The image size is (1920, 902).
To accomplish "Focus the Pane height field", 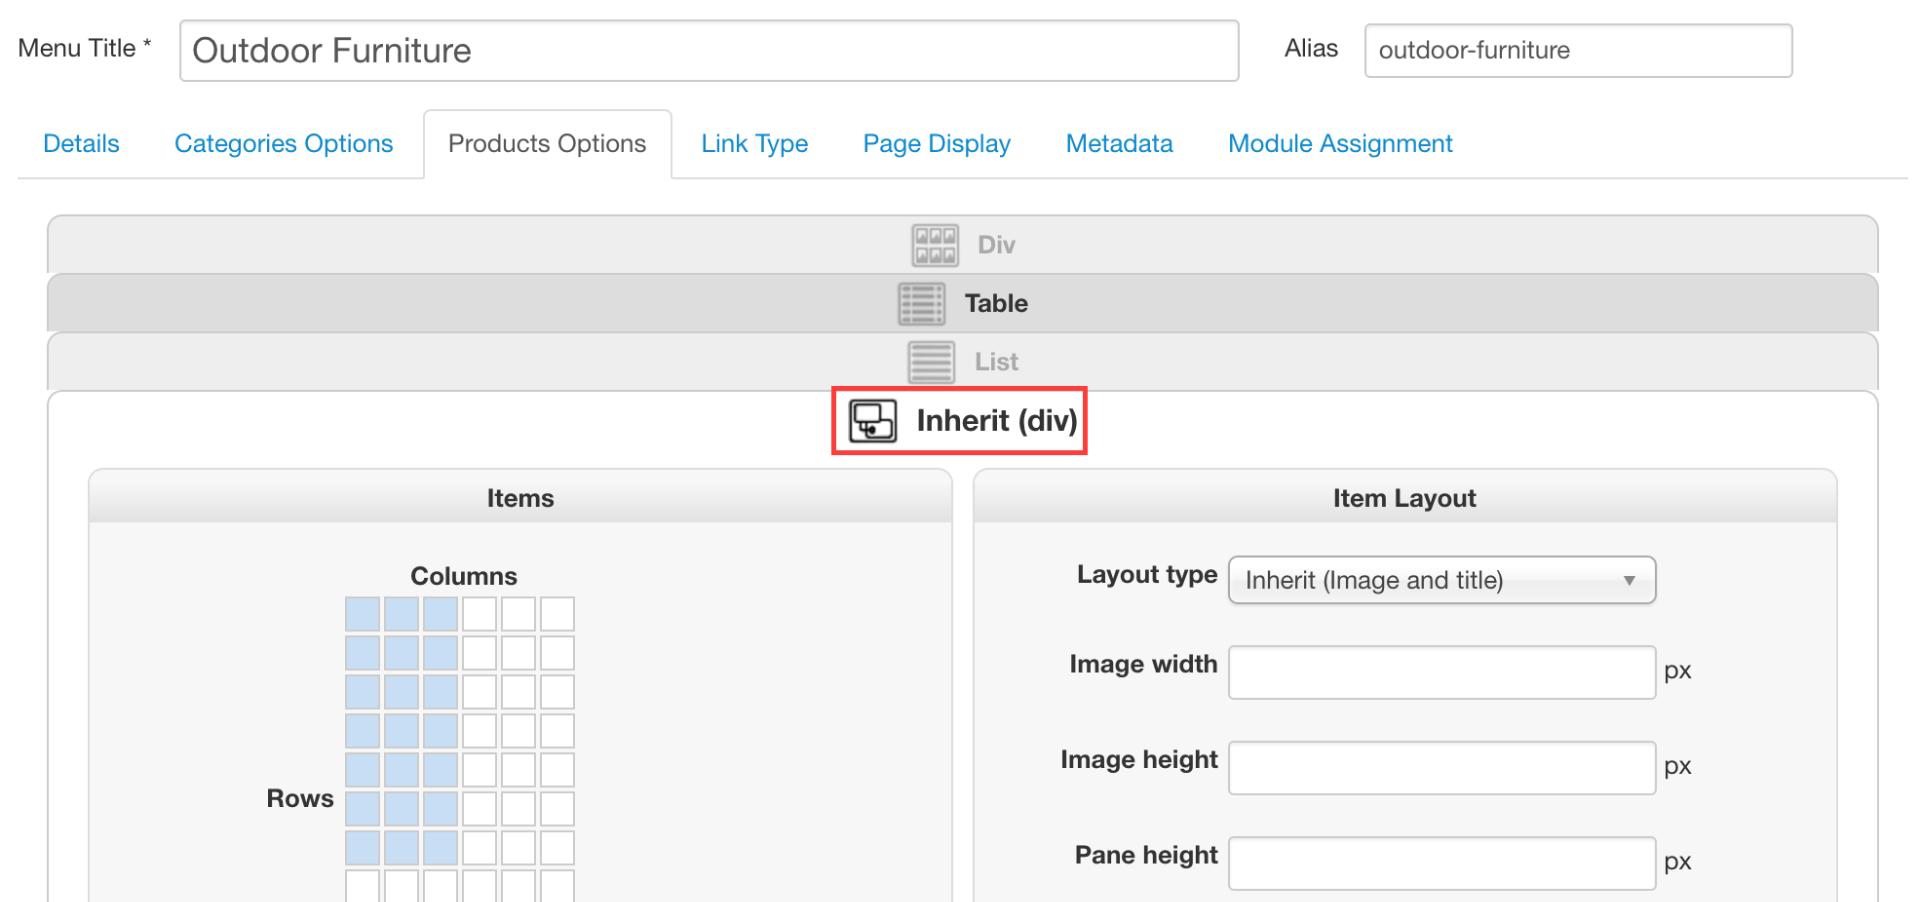I will (1442, 863).
